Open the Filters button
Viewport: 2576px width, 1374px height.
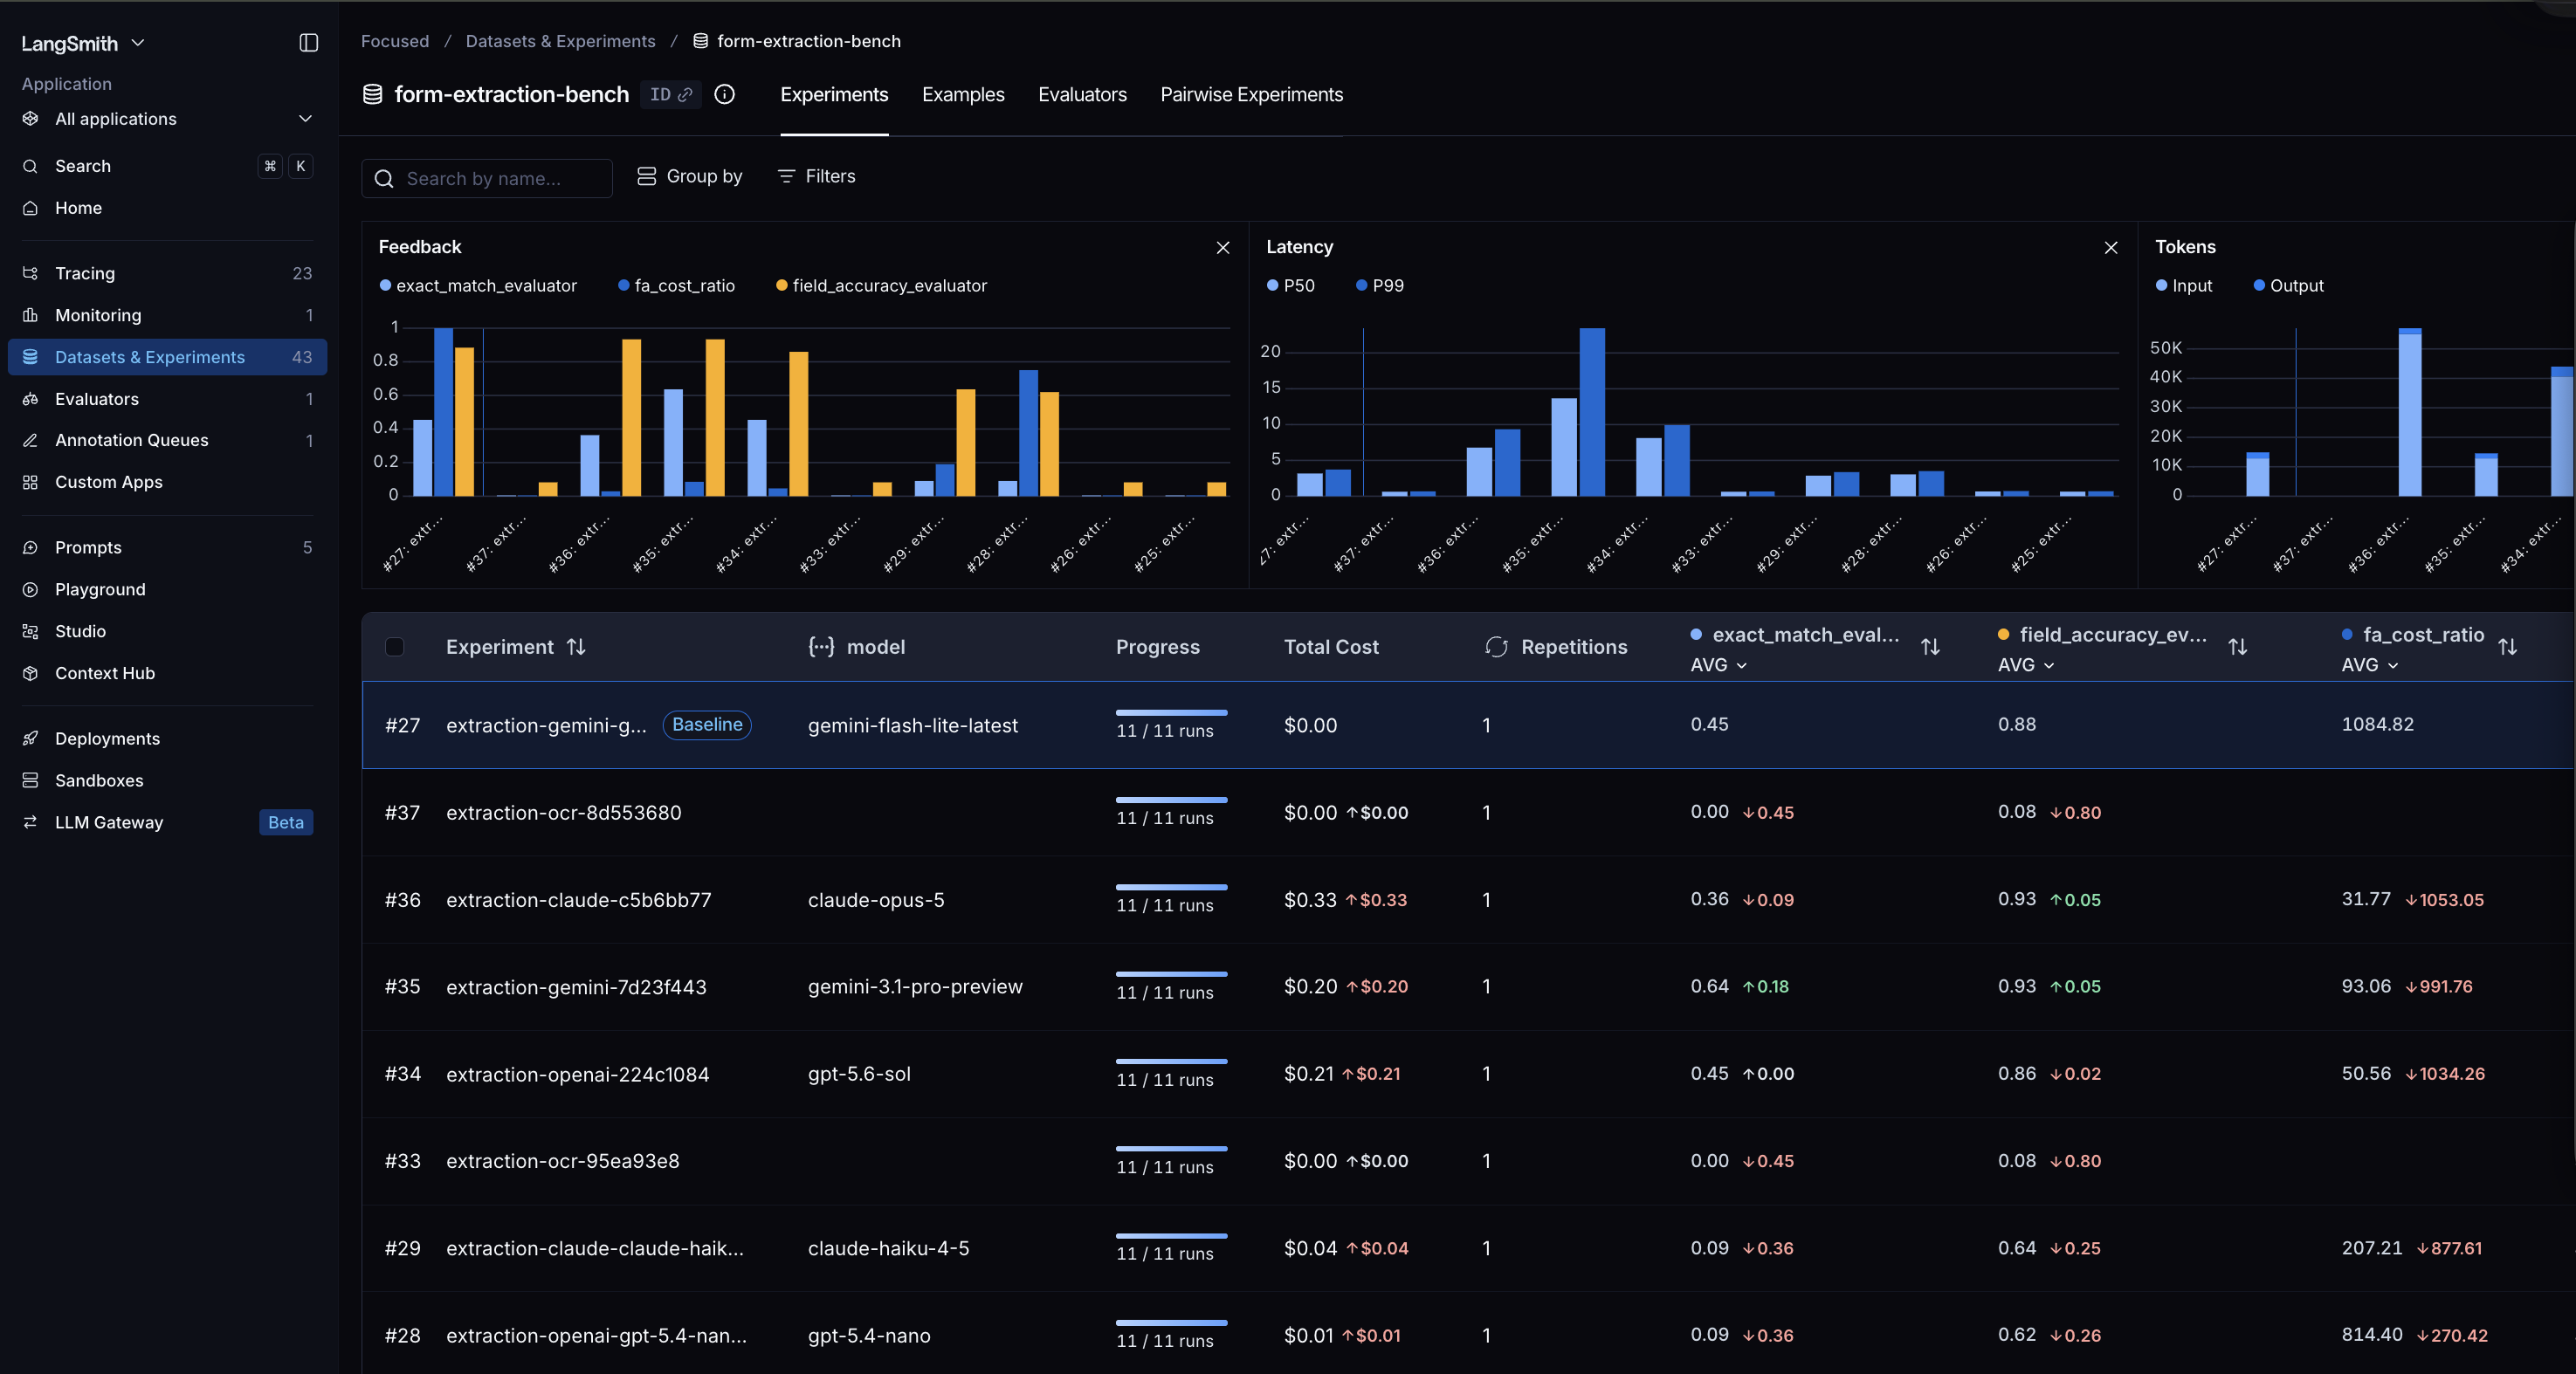coord(816,176)
